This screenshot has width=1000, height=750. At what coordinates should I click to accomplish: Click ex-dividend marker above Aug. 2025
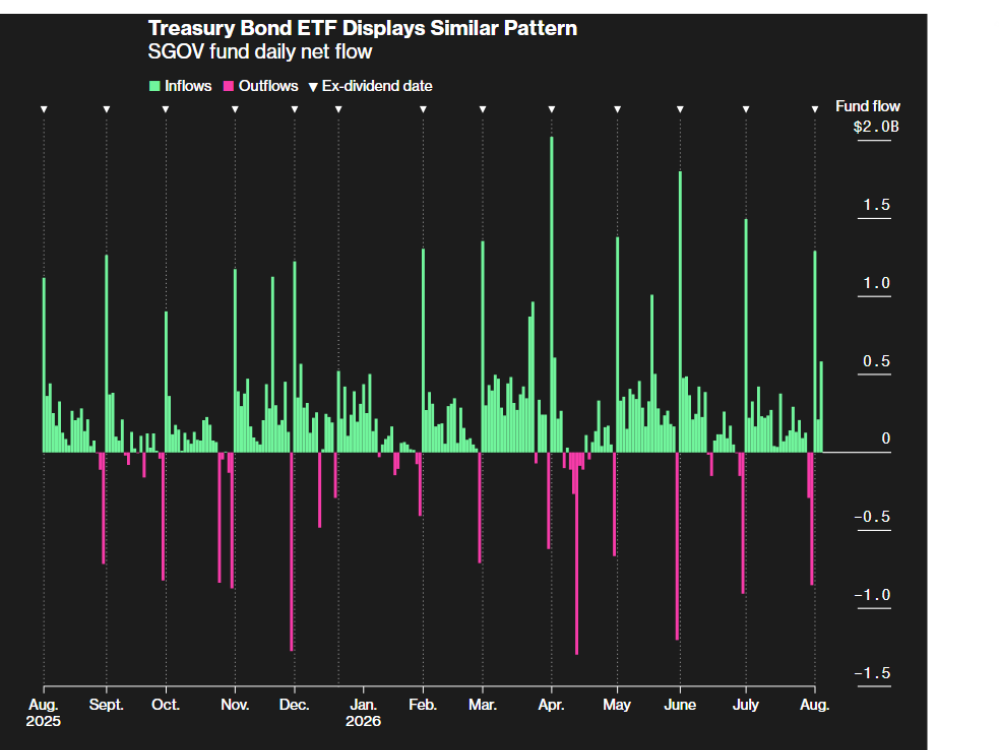coord(44,110)
